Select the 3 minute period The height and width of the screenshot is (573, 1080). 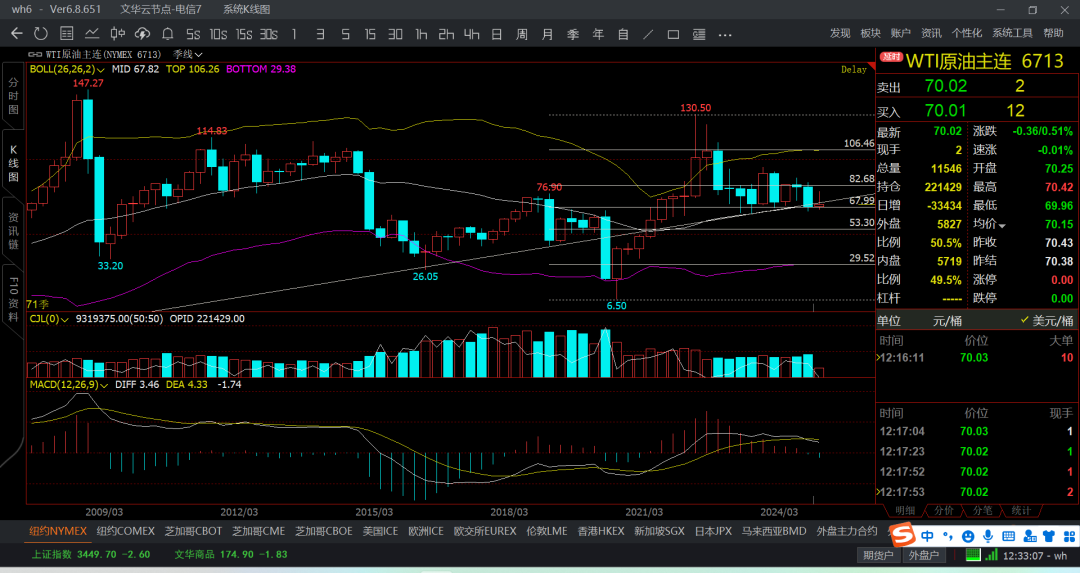[320, 34]
